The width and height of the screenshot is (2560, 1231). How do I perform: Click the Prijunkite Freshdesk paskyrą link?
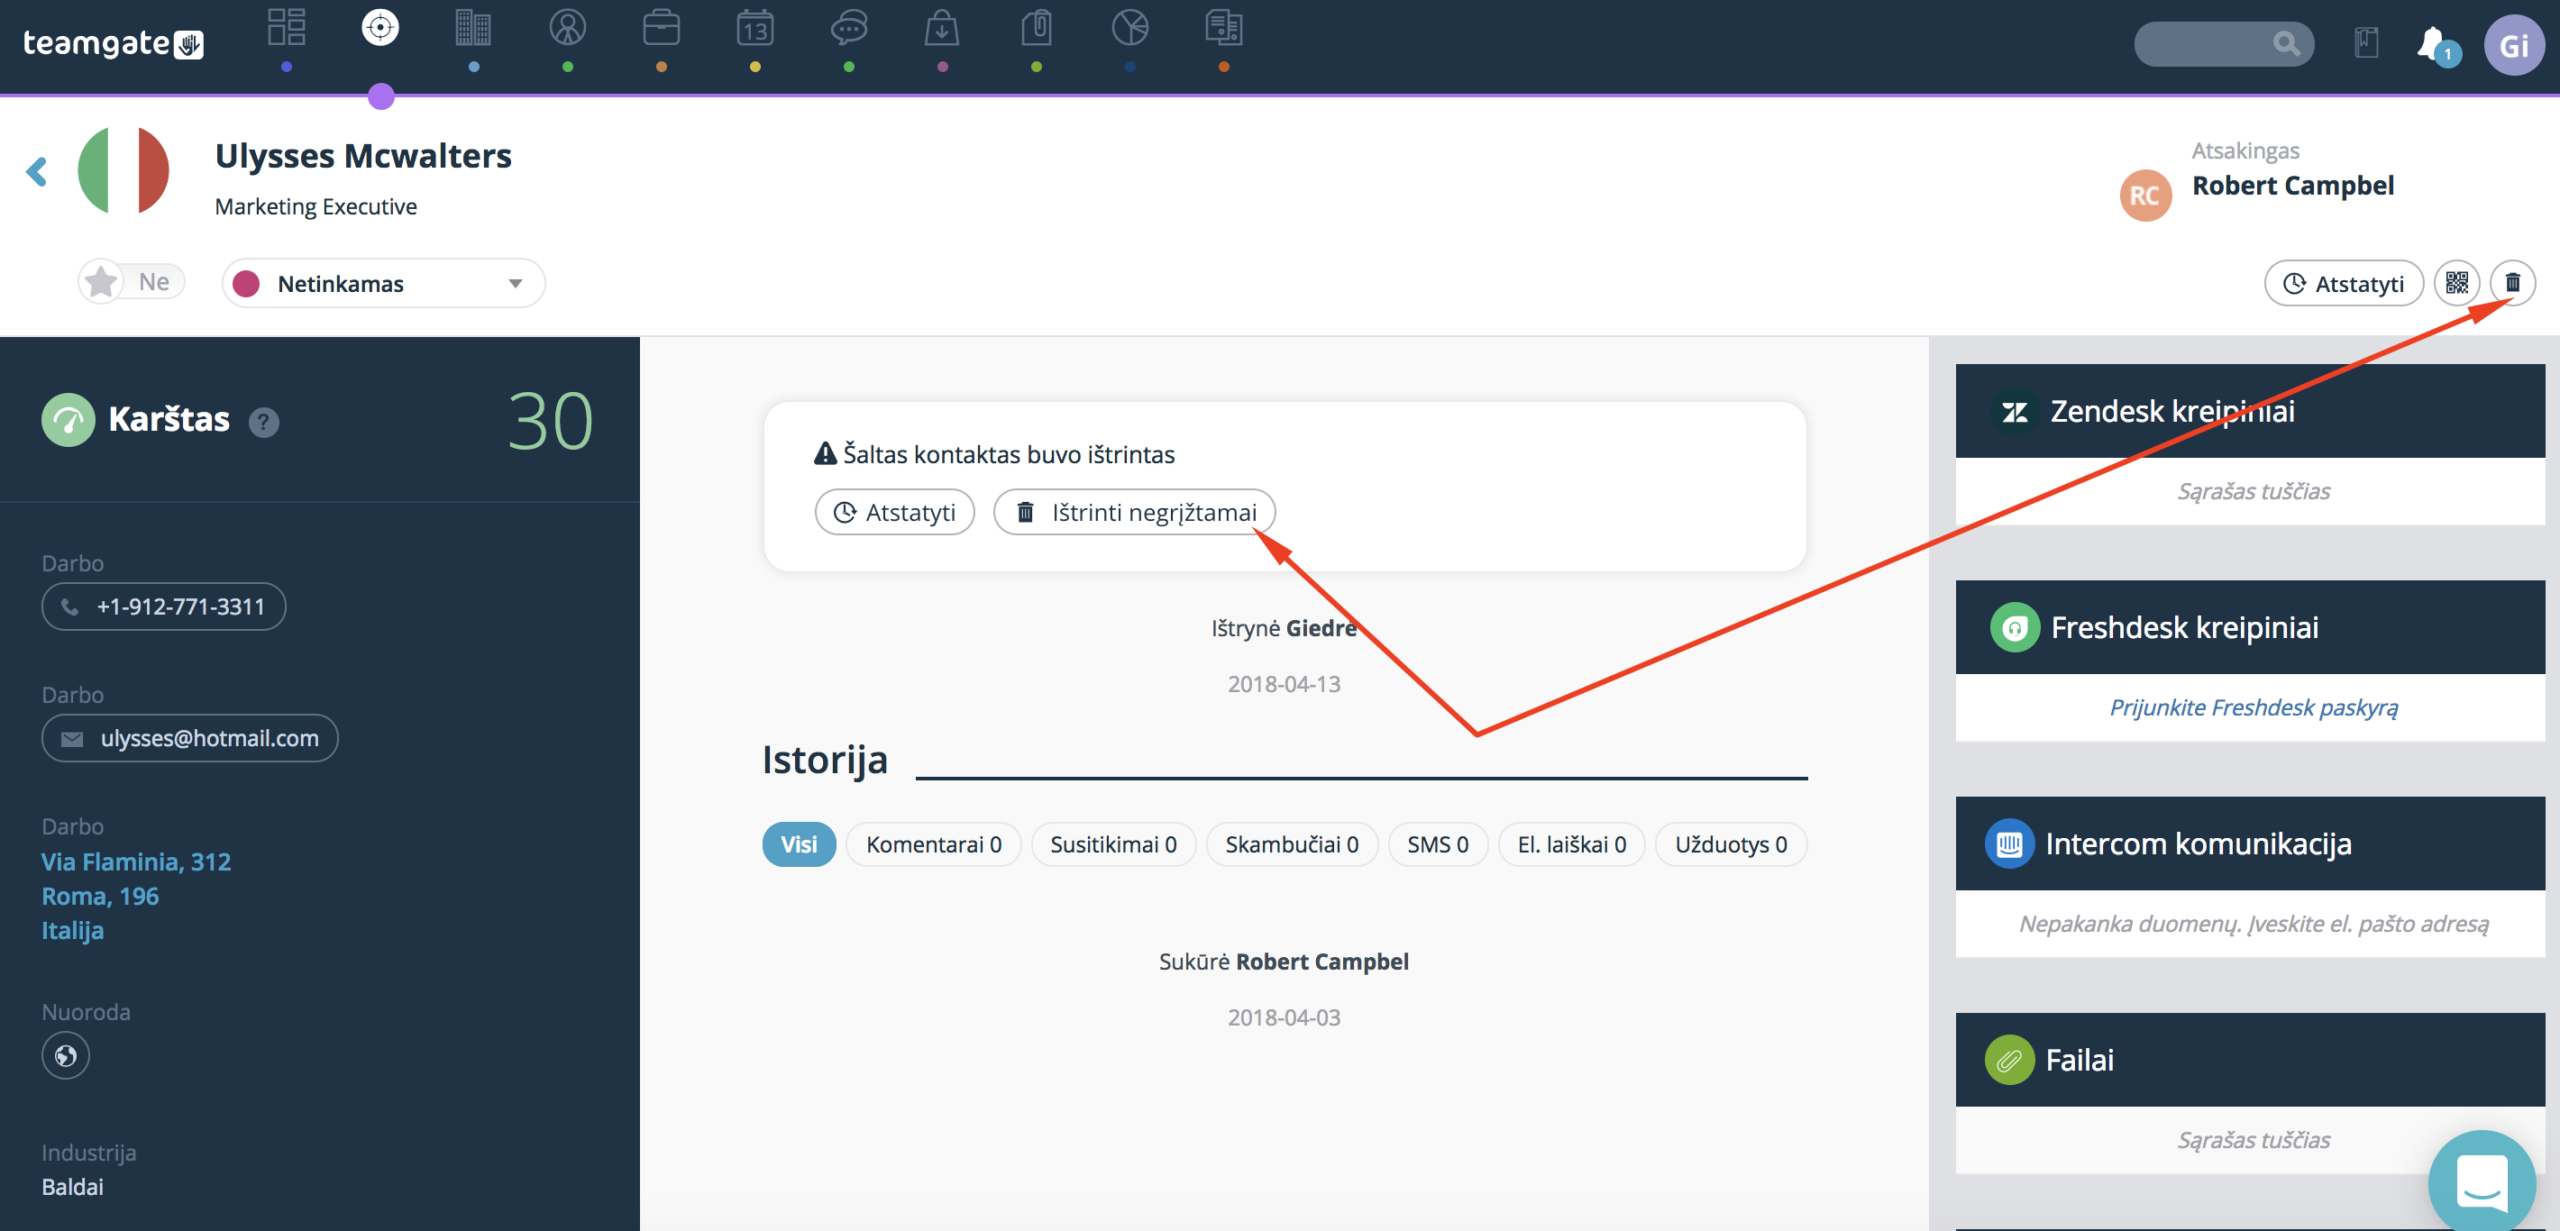(x=2254, y=707)
